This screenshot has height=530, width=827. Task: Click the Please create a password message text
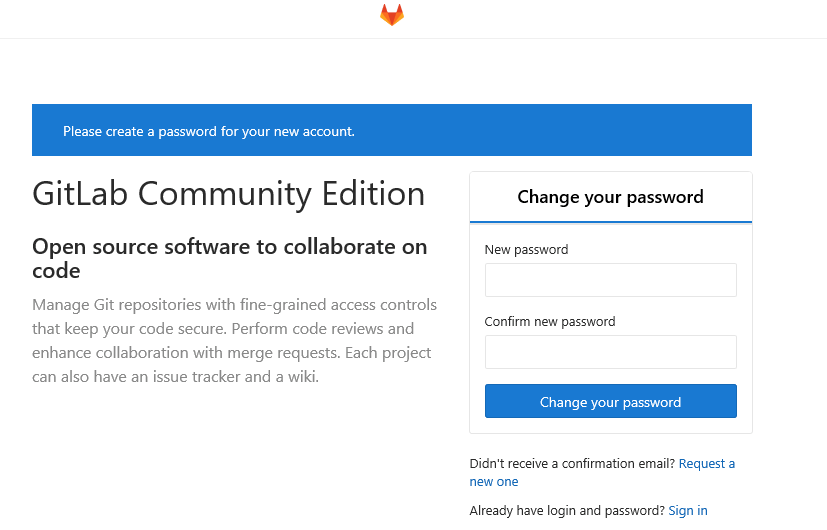pyautogui.click(x=208, y=131)
